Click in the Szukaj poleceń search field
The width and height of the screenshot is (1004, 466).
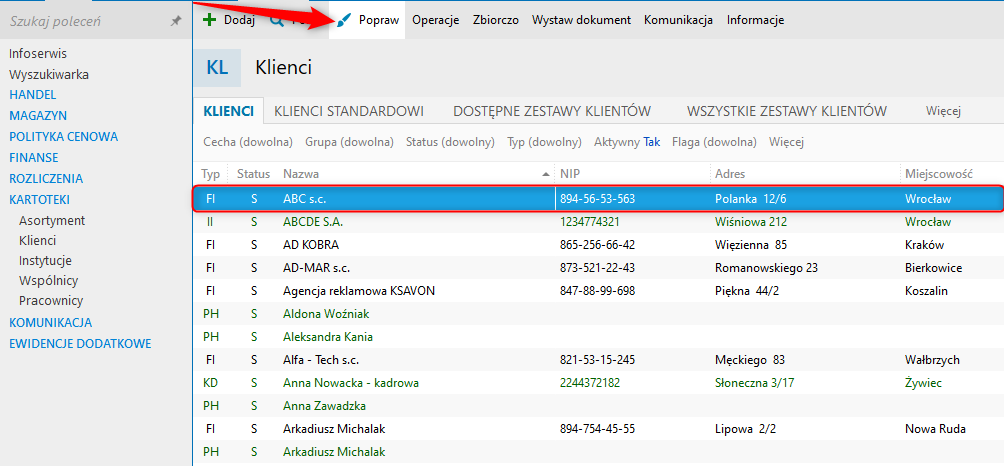tap(86, 21)
